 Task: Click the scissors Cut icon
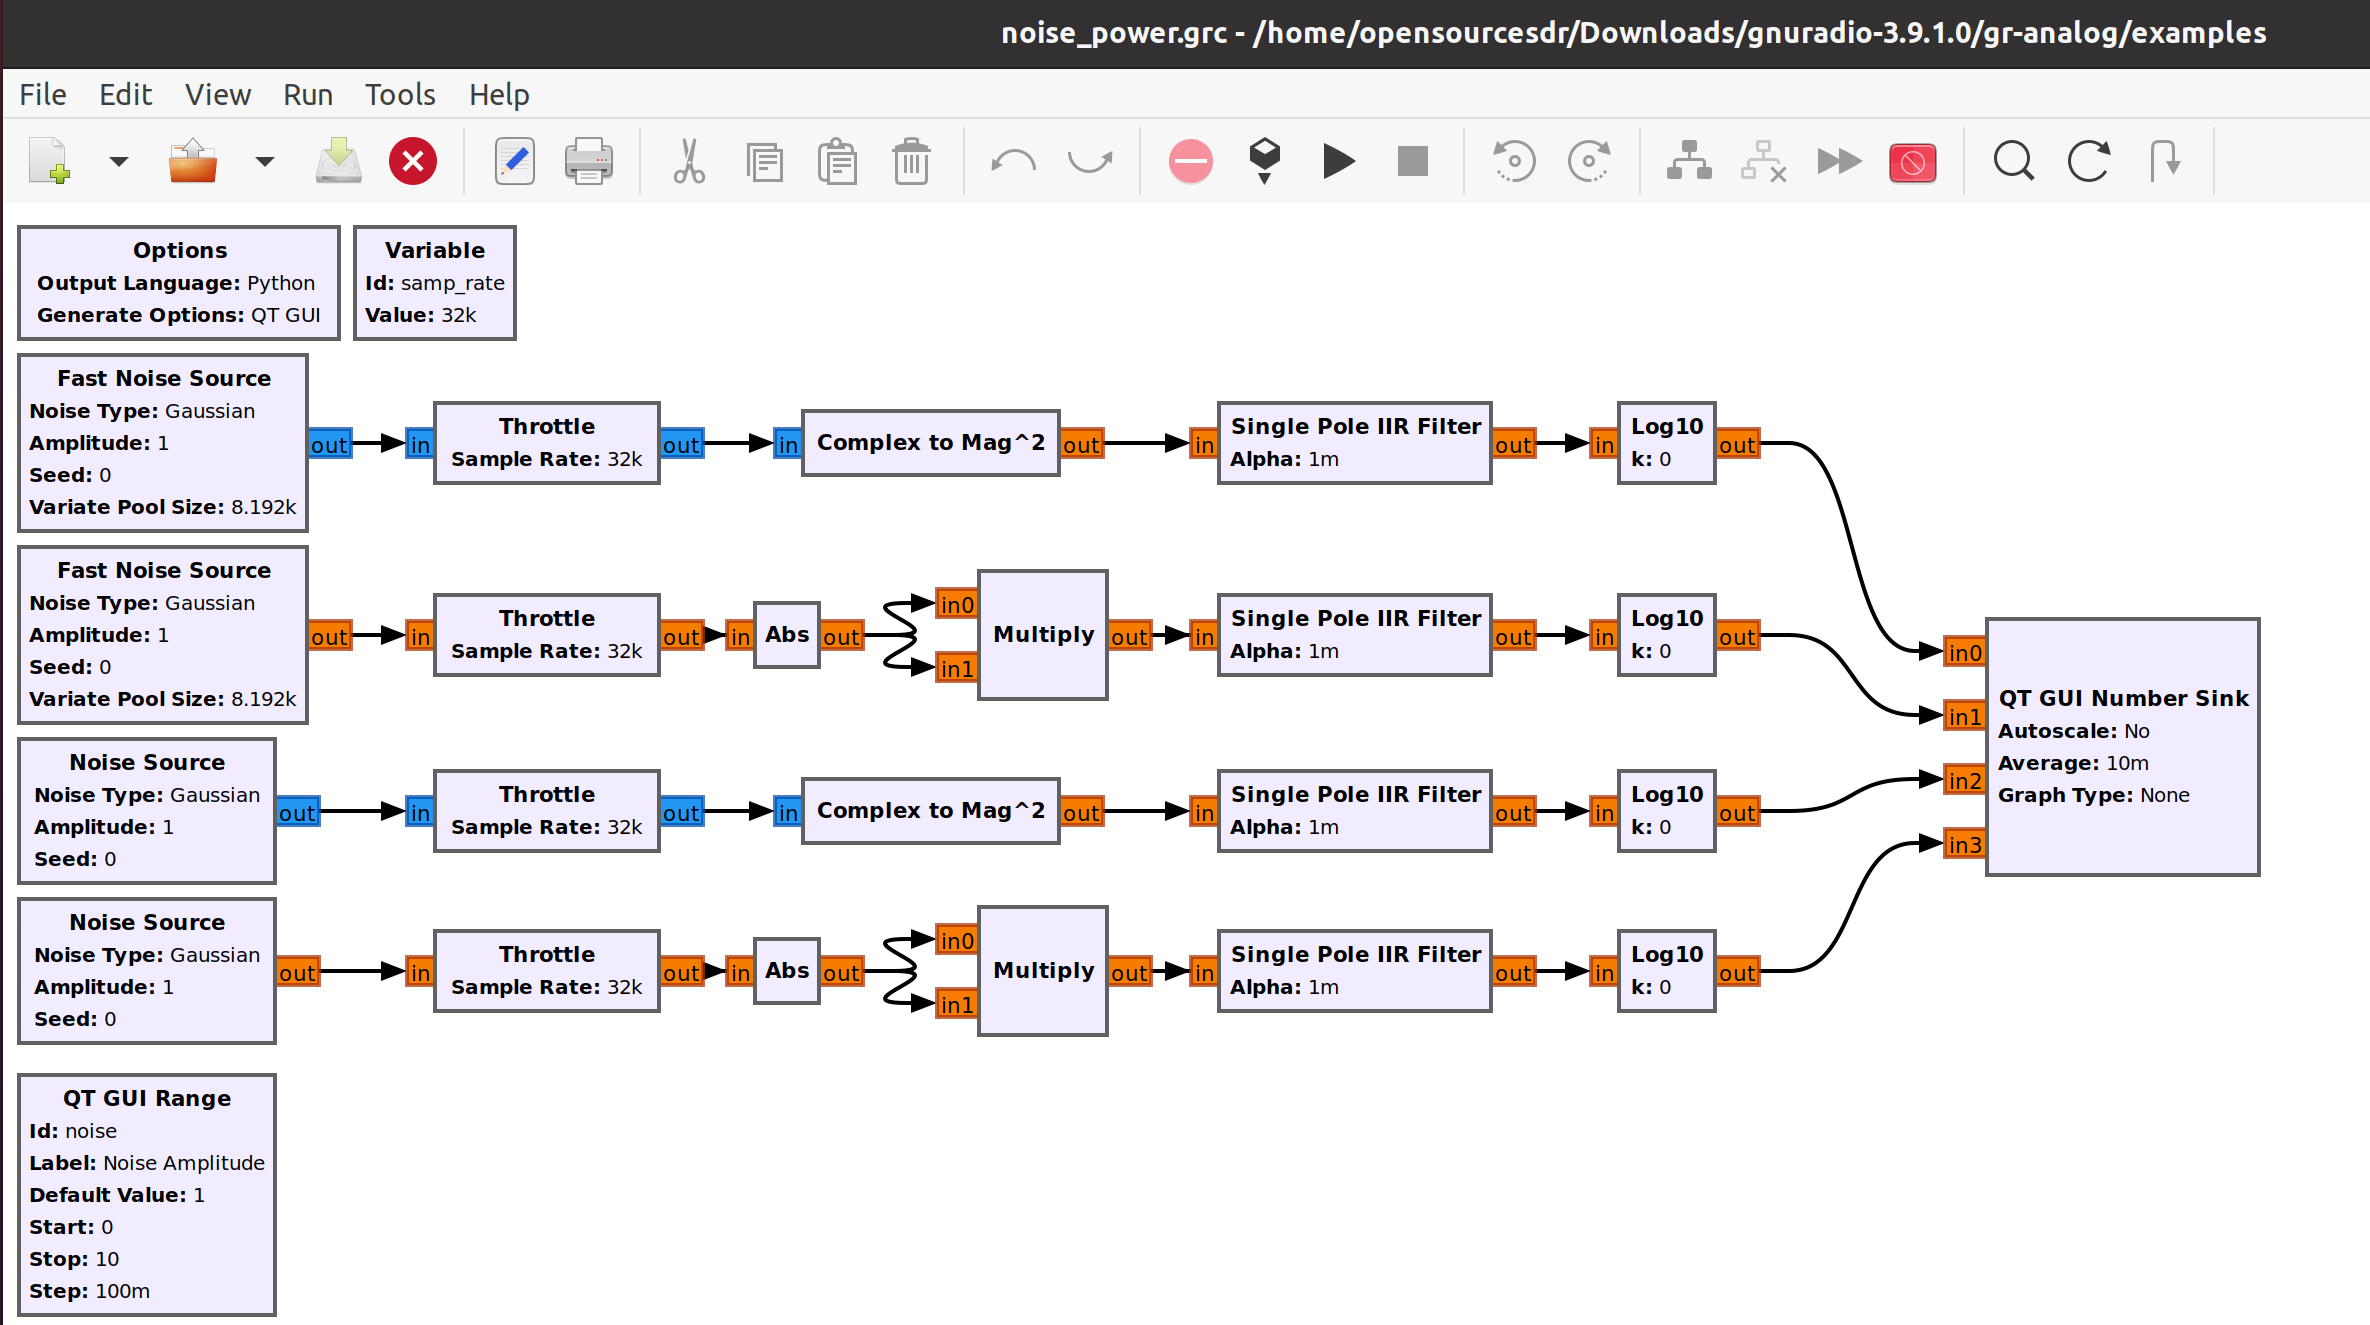point(688,161)
